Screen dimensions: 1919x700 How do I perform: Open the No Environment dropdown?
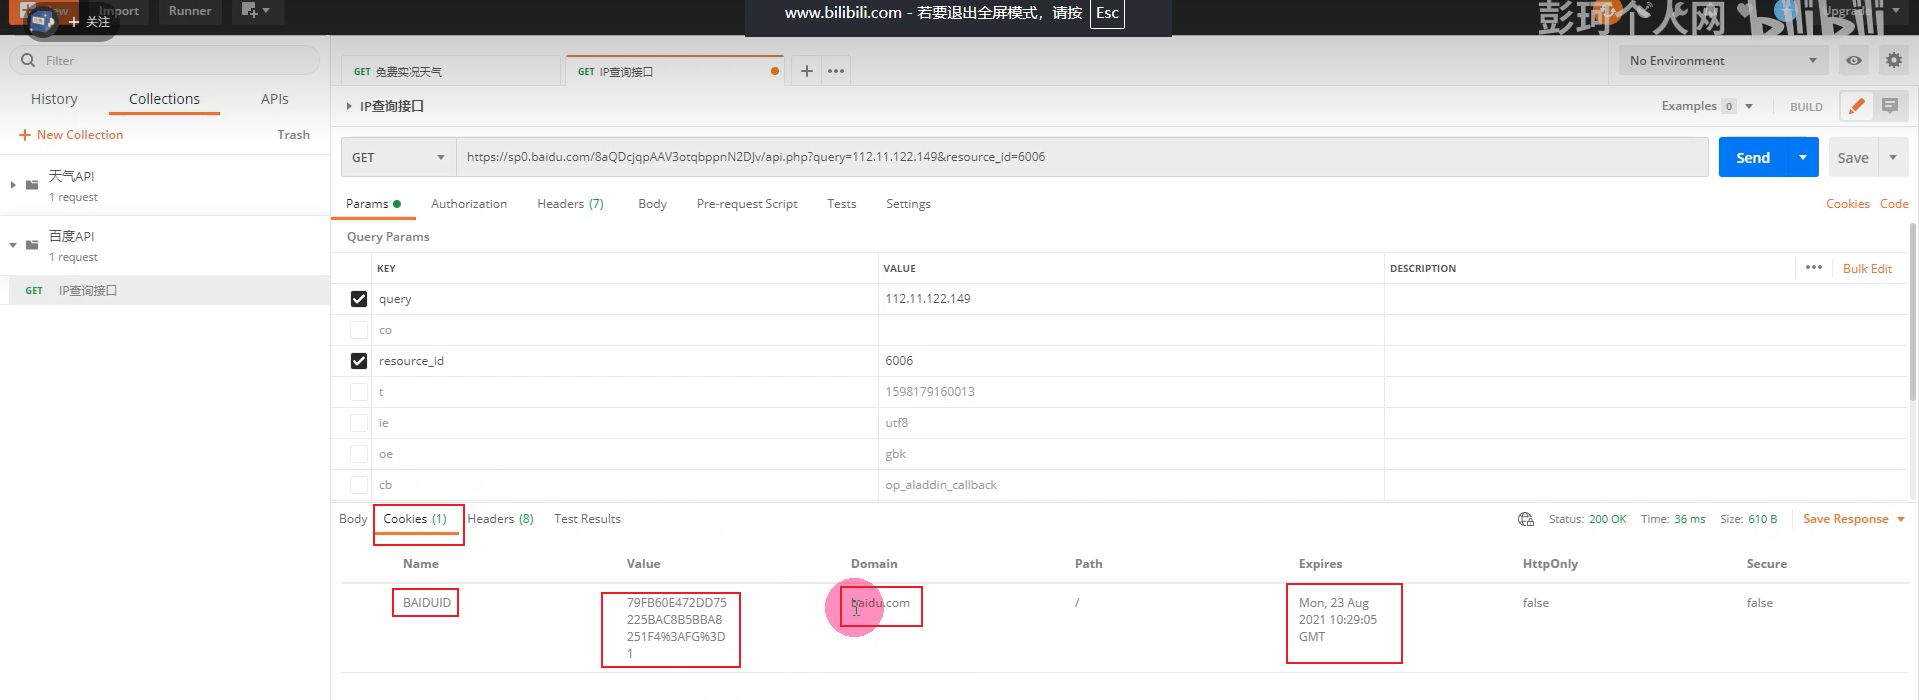pos(1722,61)
